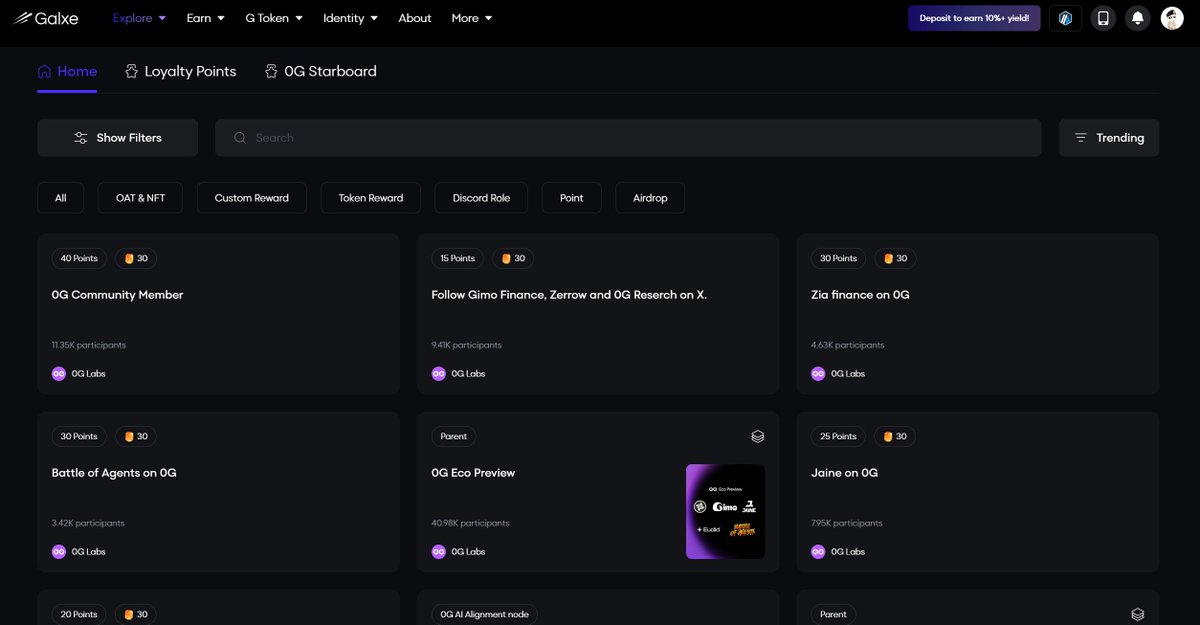Click 0G Labs logo on Jaine card
Image resolution: width=1200 pixels, height=625 pixels.
pos(819,552)
